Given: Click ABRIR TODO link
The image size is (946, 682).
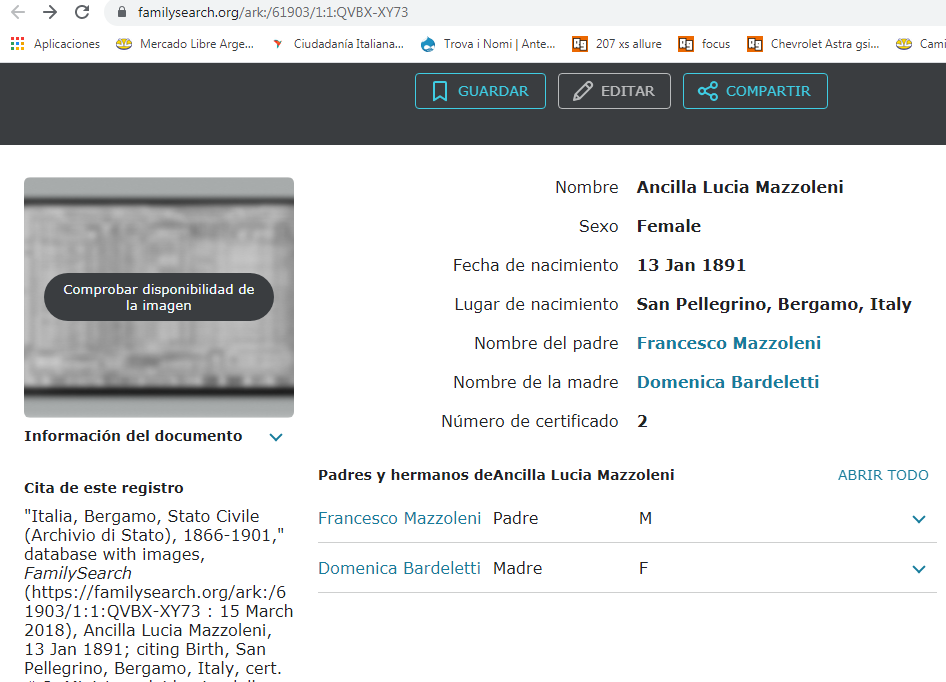Looking at the screenshot, I should coord(883,475).
